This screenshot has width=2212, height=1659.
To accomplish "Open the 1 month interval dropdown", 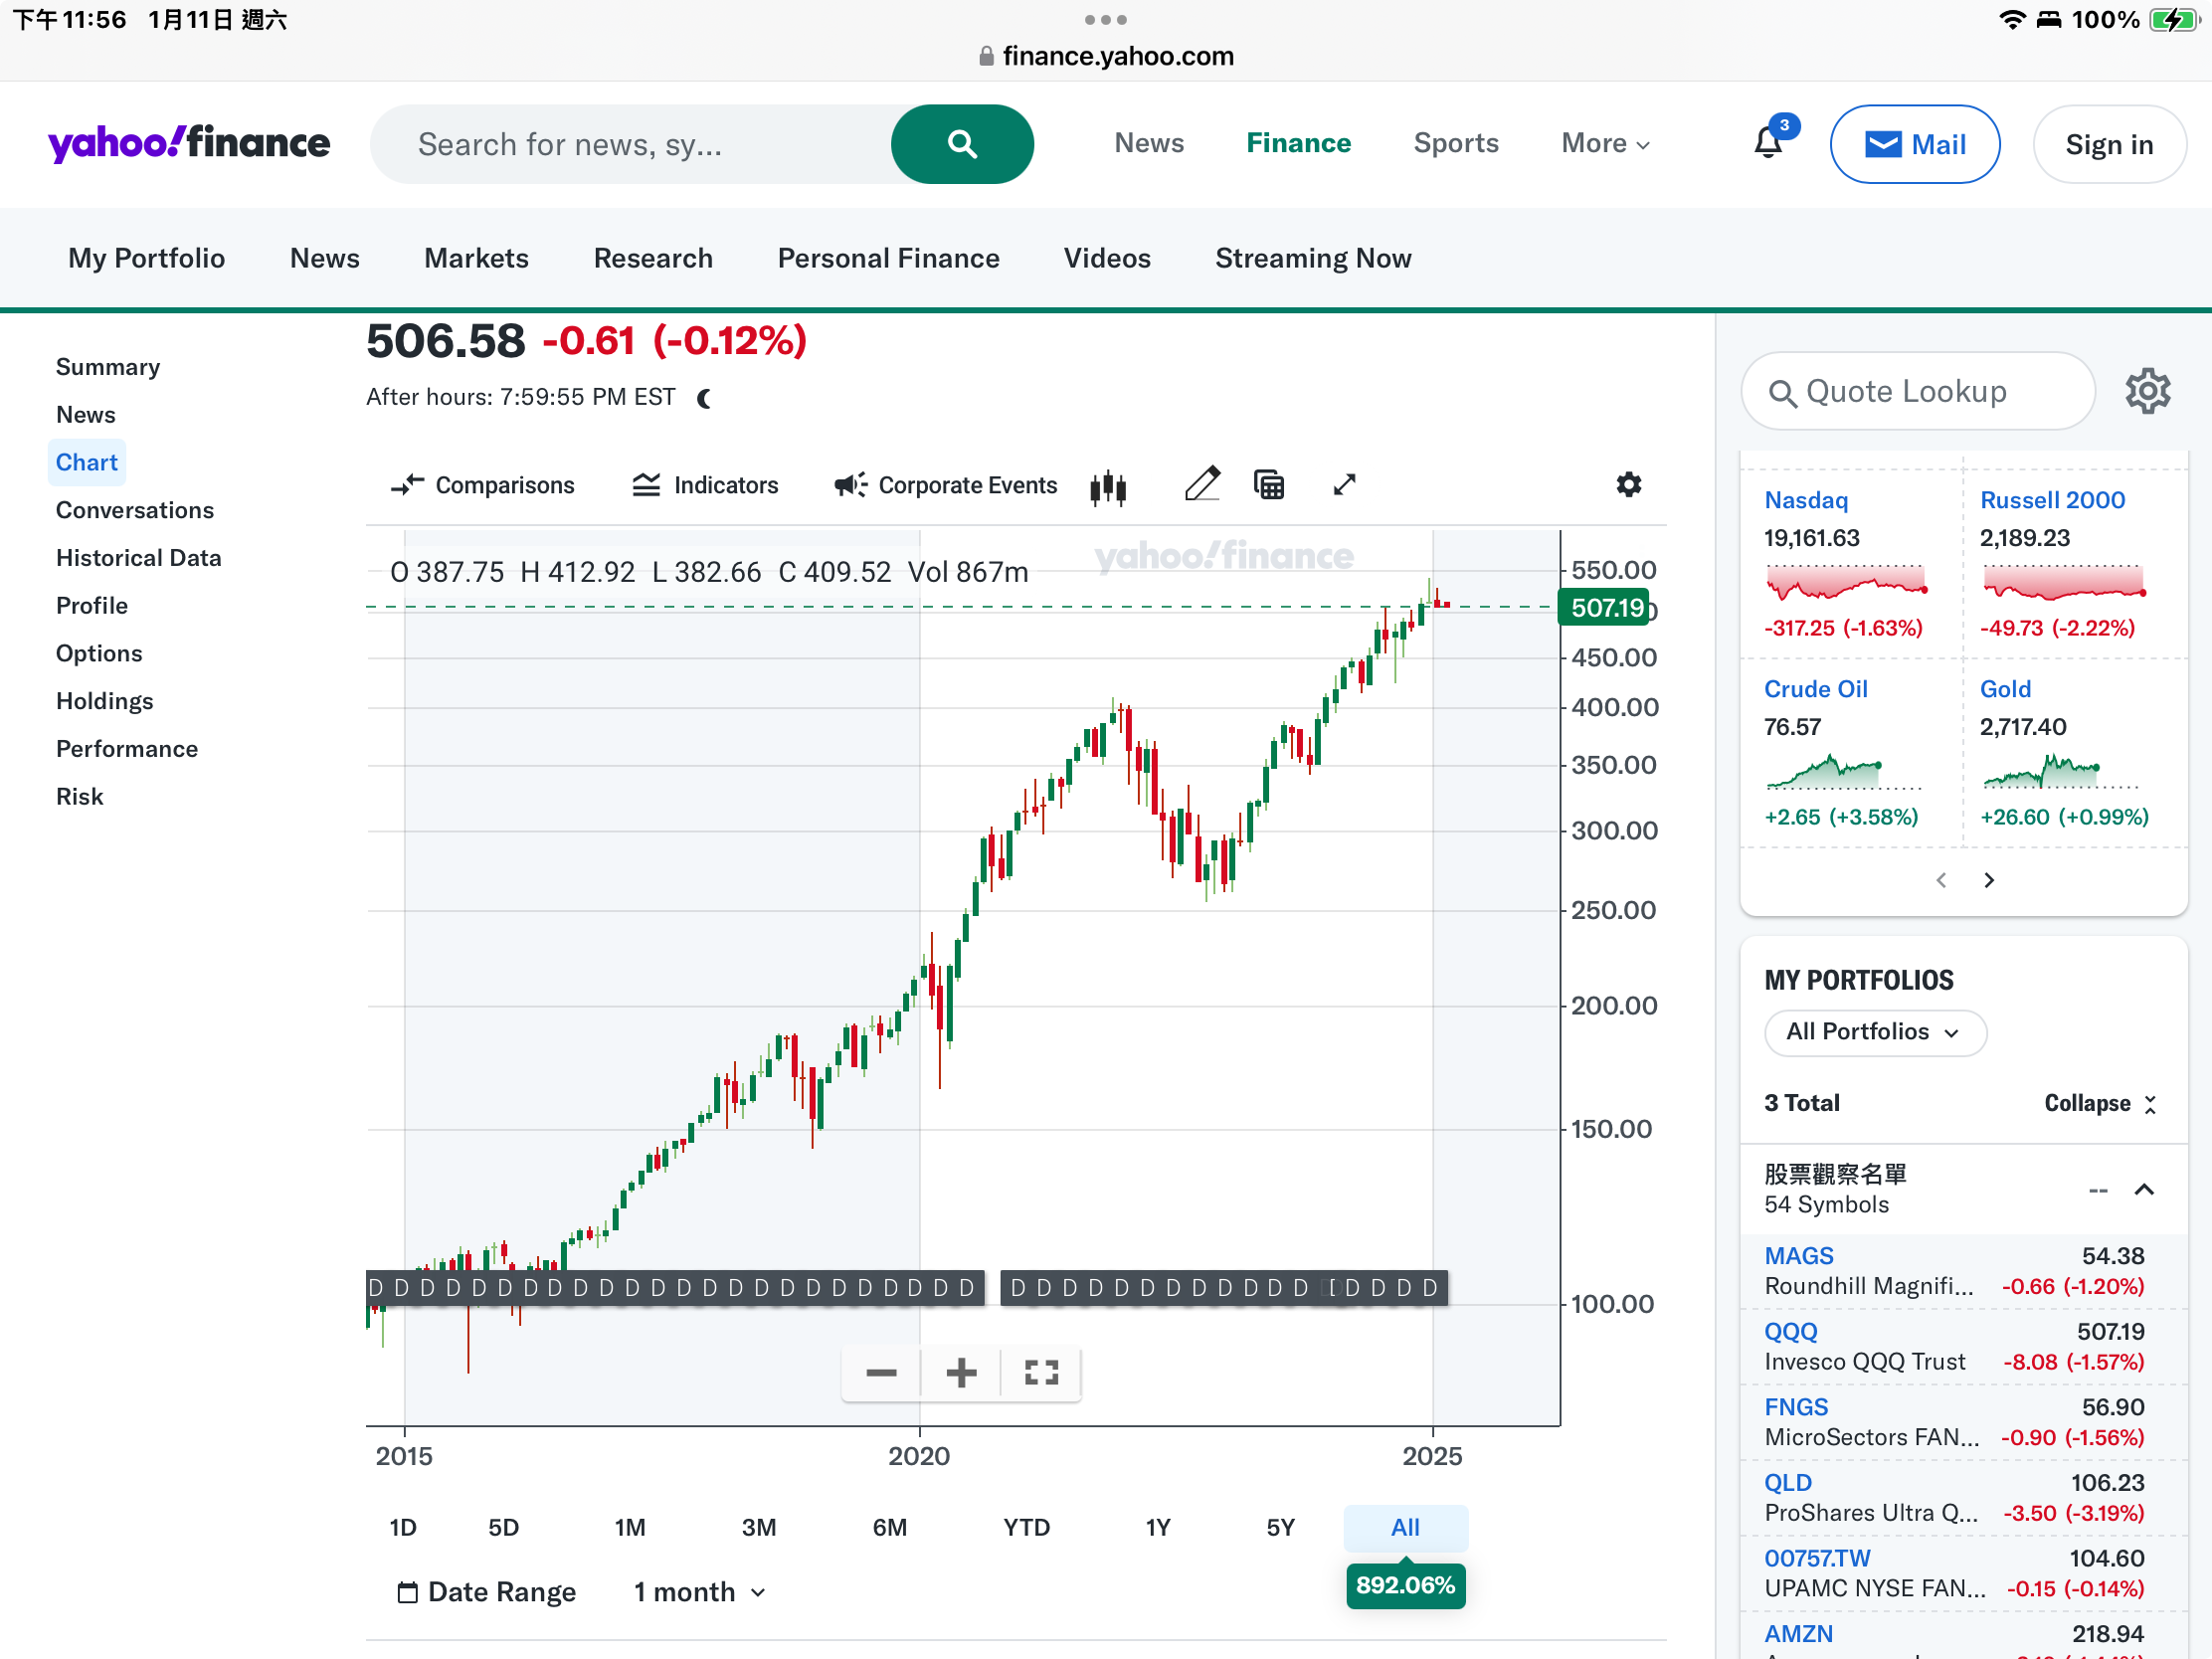I will [700, 1592].
